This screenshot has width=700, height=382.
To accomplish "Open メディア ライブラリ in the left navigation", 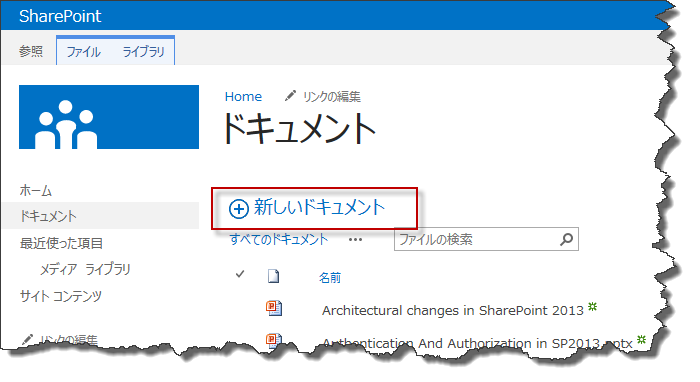I will coord(85,270).
